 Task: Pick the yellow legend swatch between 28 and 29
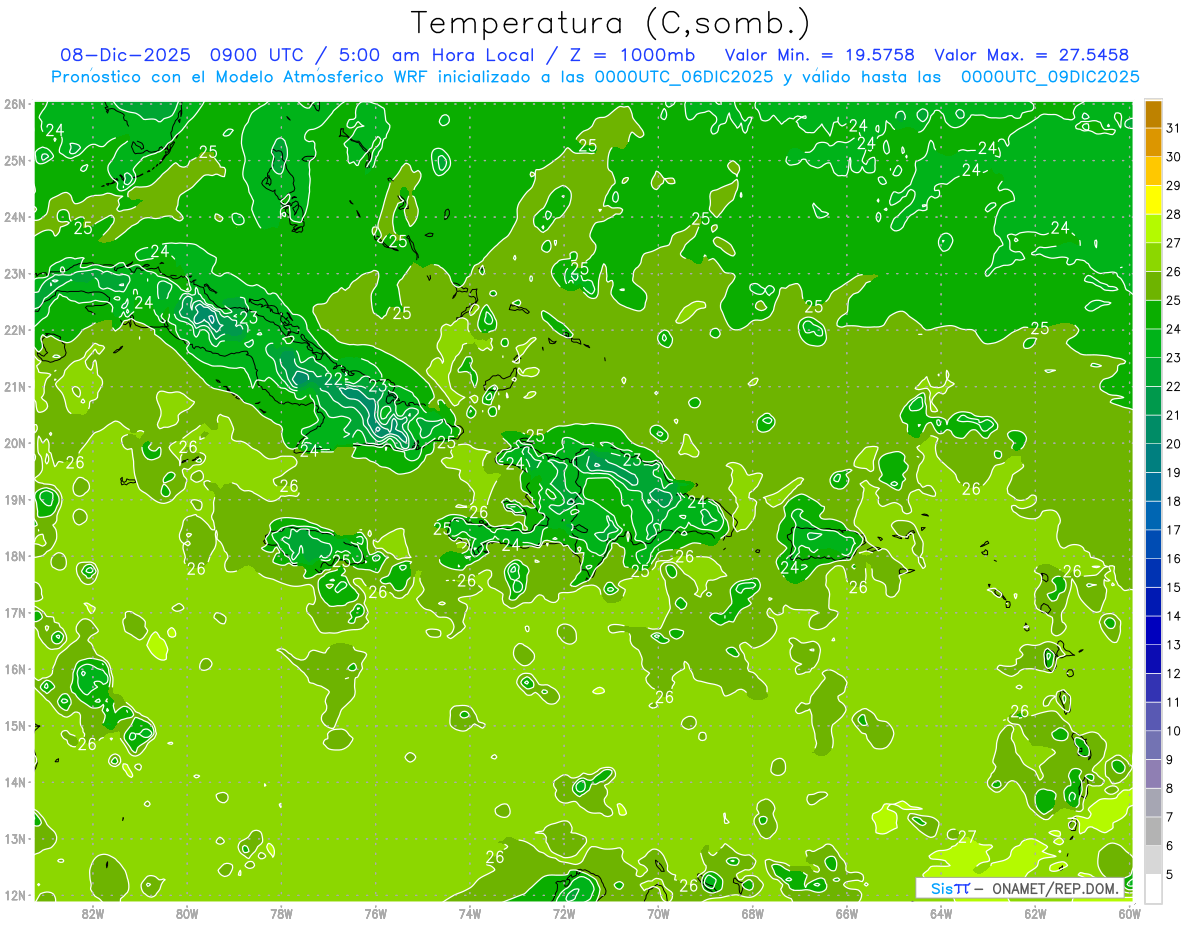pyautogui.click(x=1153, y=200)
